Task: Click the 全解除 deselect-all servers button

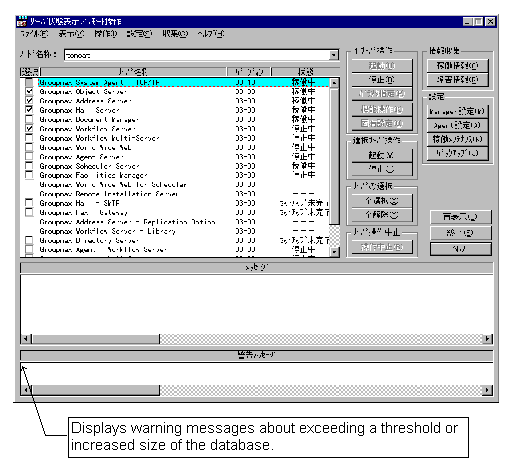Action: 382,215
